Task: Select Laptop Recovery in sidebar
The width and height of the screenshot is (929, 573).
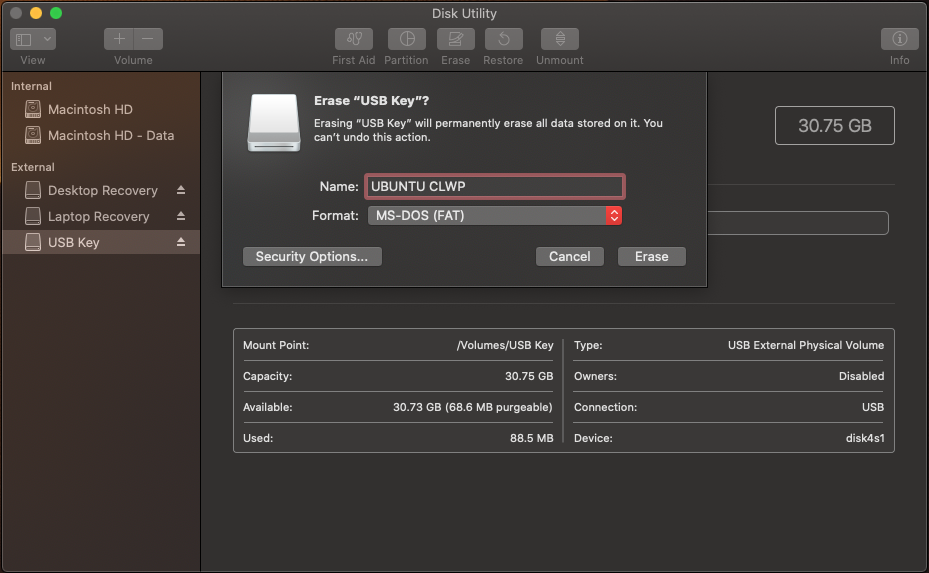Action: pos(101,216)
